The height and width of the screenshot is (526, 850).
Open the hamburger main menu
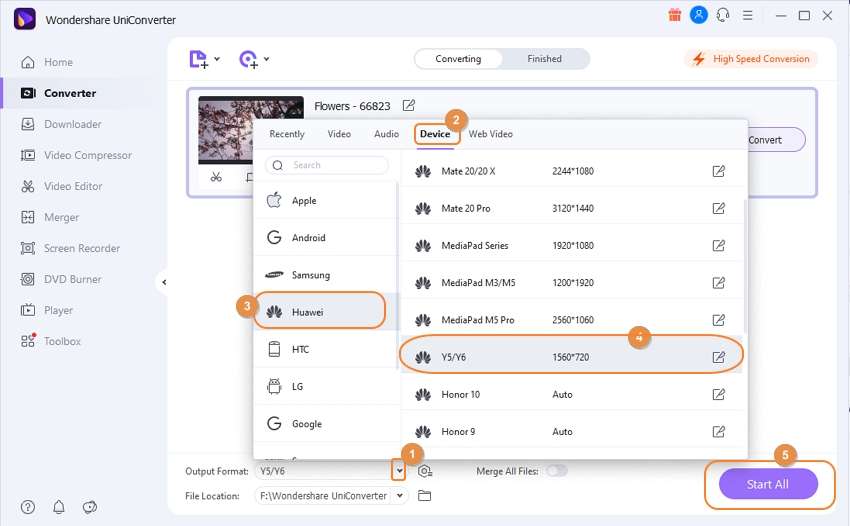coord(748,15)
